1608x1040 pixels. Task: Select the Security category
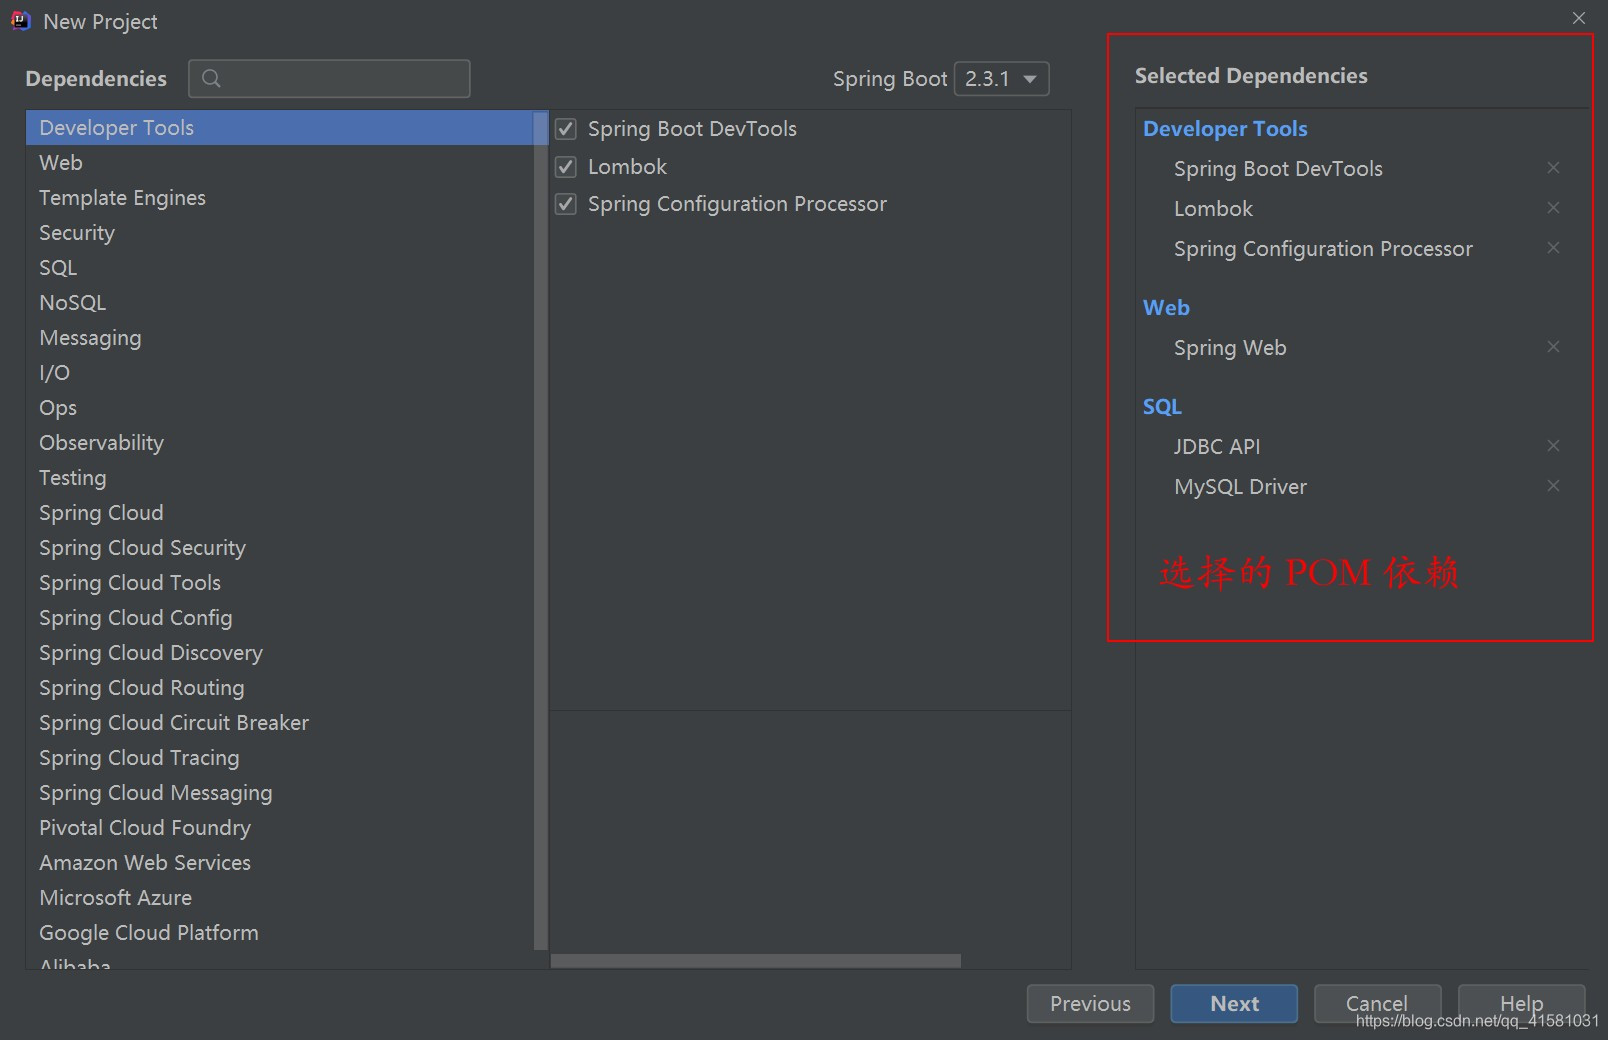point(280,233)
